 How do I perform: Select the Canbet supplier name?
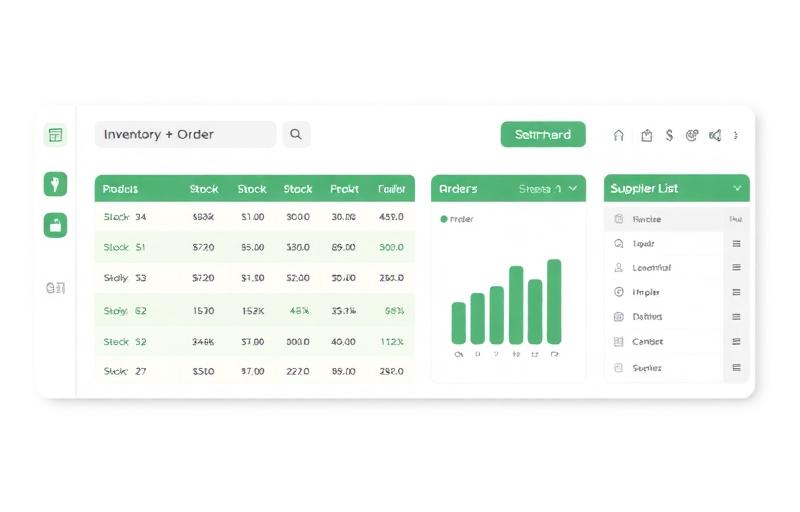(x=647, y=342)
